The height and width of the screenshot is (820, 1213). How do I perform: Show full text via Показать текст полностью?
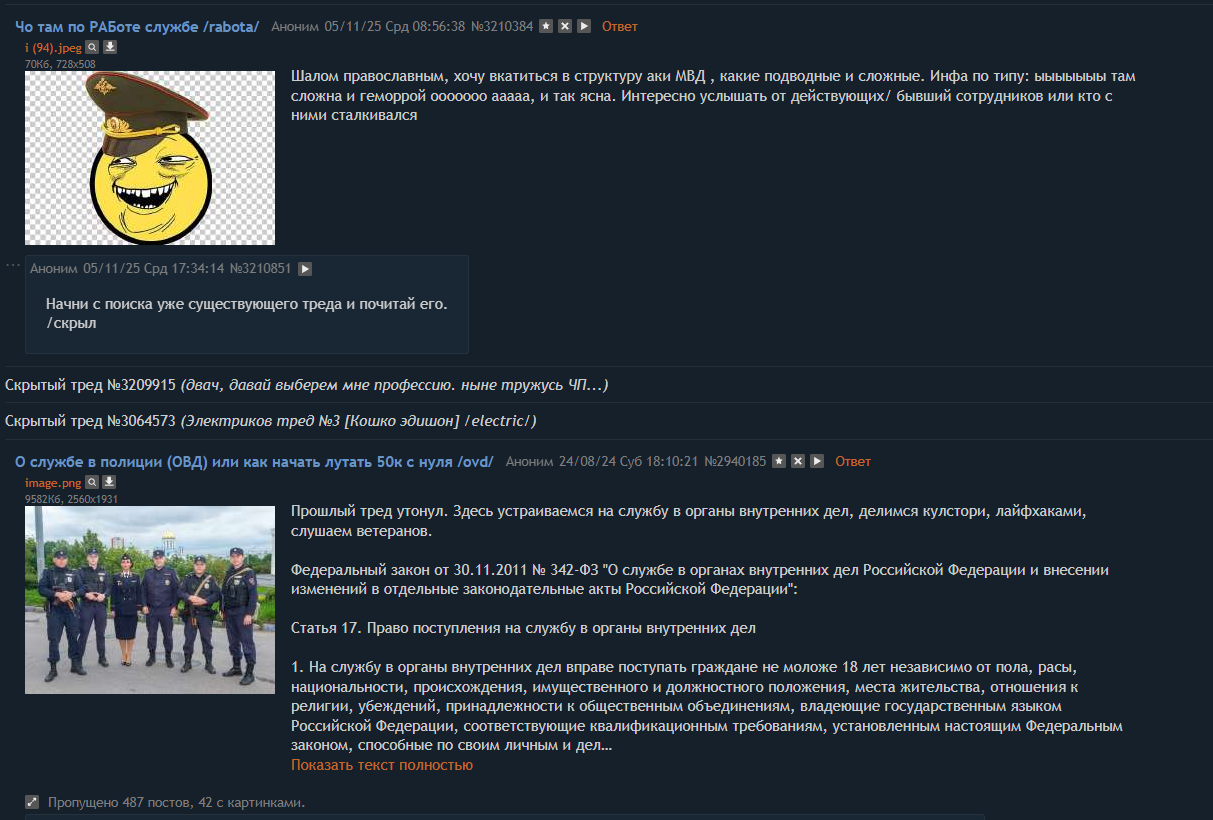[382, 765]
